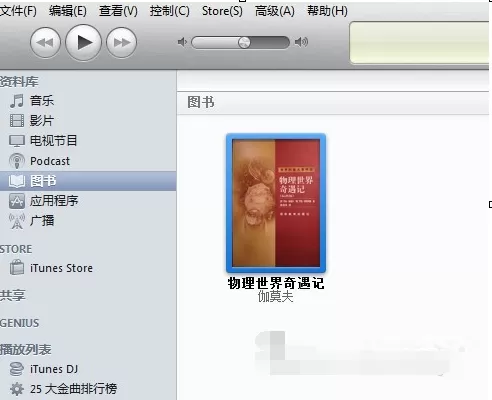Open Podcast library section

(x=50, y=161)
